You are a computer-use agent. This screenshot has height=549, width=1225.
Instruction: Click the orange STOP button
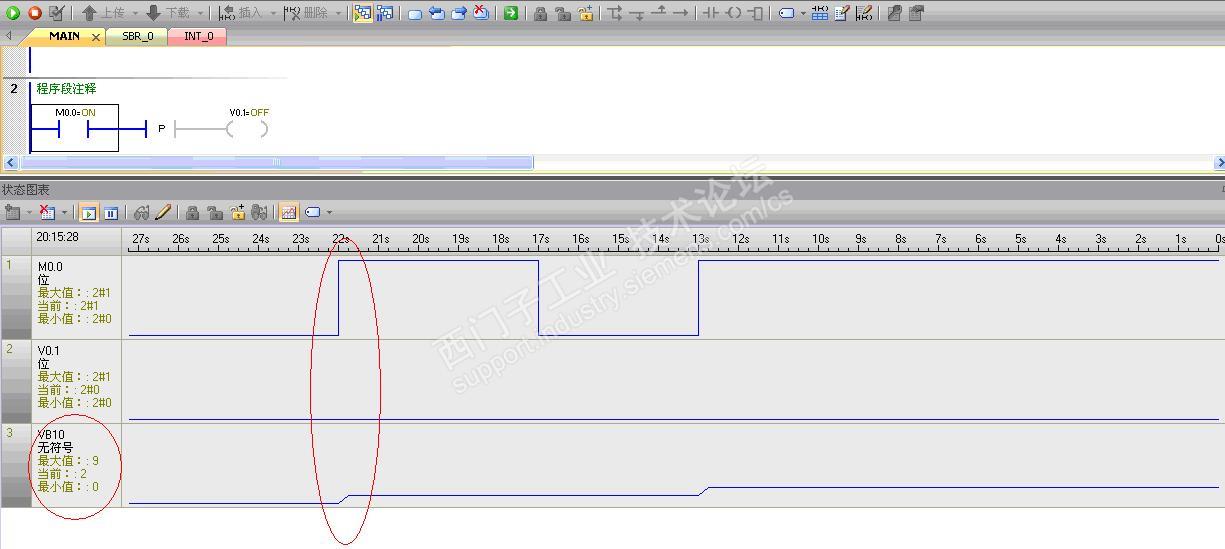tap(35, 13)
